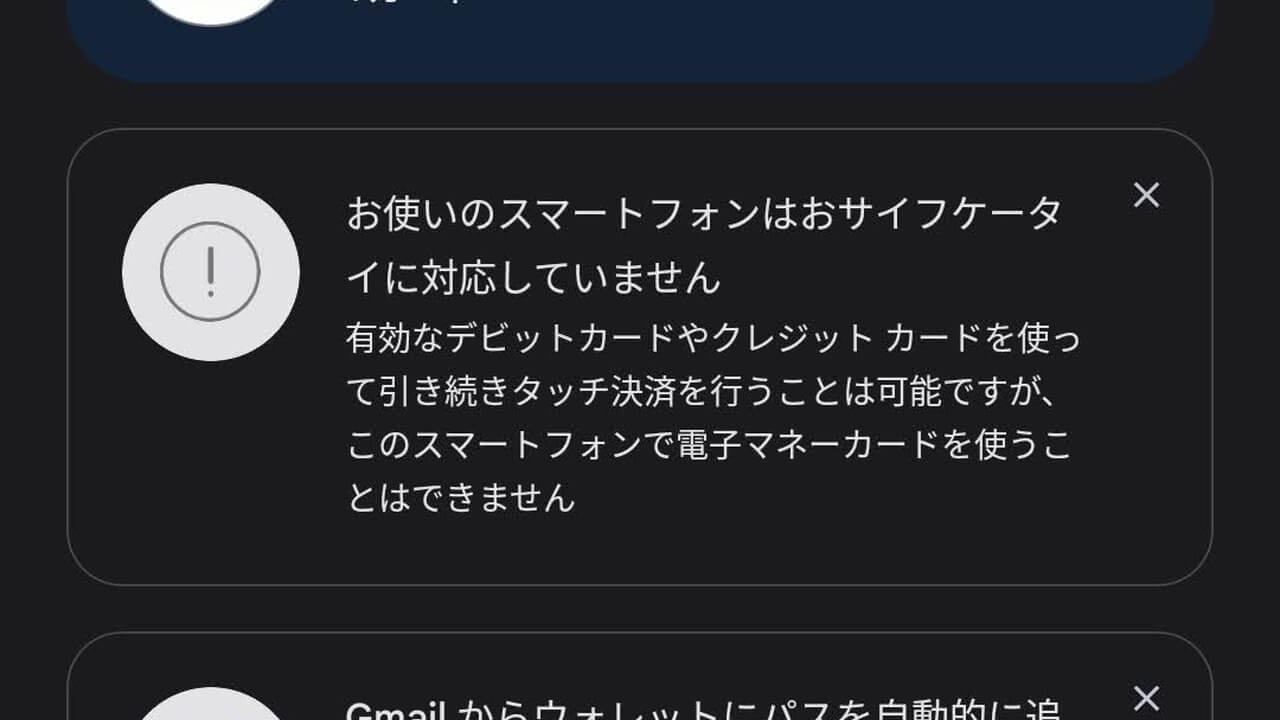Tap the white circular icon in the blue card
Image resolution: width=1280 pixels, height=720 pixels.
(x=210, y=10)
